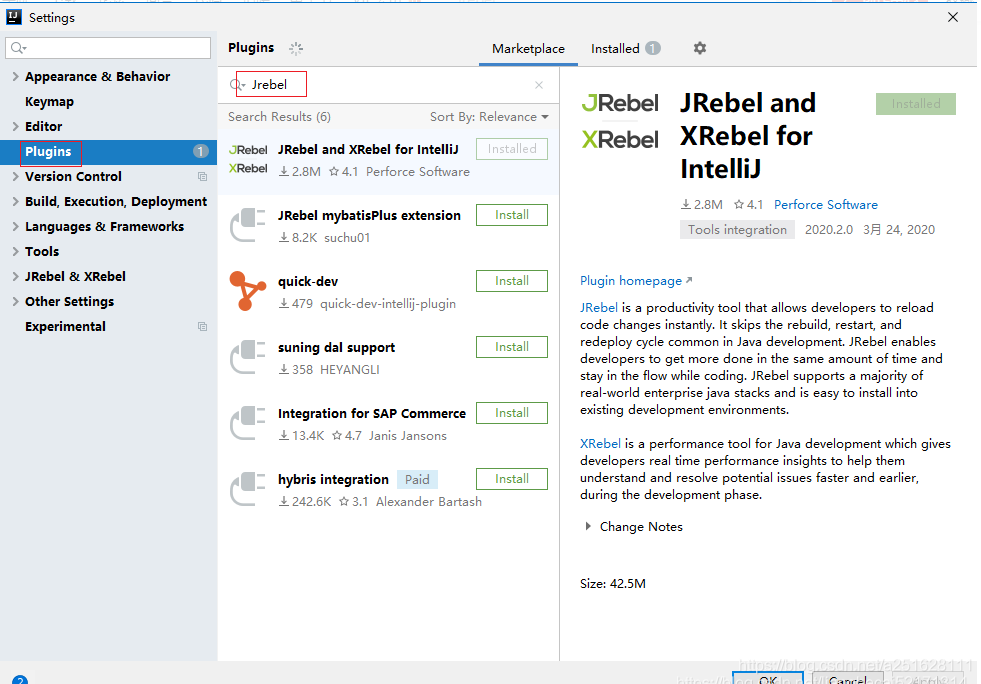The image size is (981, 684).
Task: Select Experimental in settings tree
Action: tap(65, 327)
